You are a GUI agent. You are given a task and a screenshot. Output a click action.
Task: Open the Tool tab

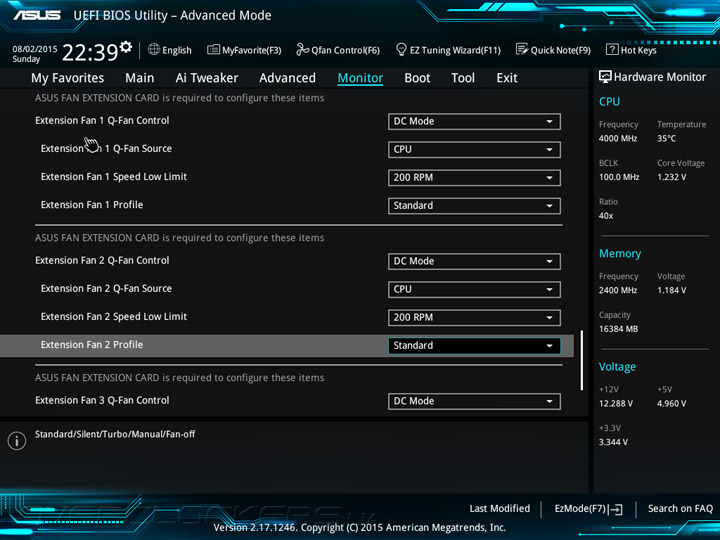[x=463, y=78]
